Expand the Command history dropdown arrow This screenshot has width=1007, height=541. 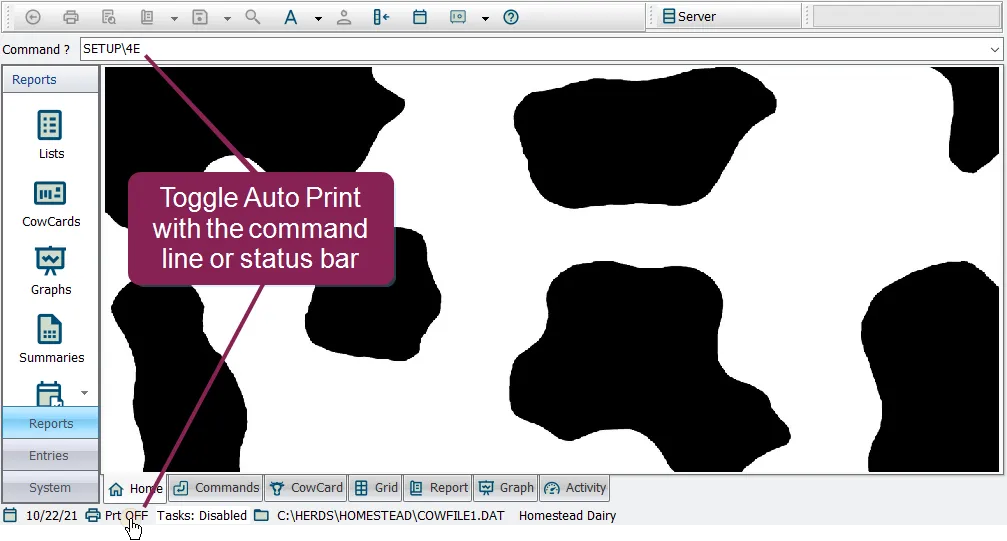point(995,49)
